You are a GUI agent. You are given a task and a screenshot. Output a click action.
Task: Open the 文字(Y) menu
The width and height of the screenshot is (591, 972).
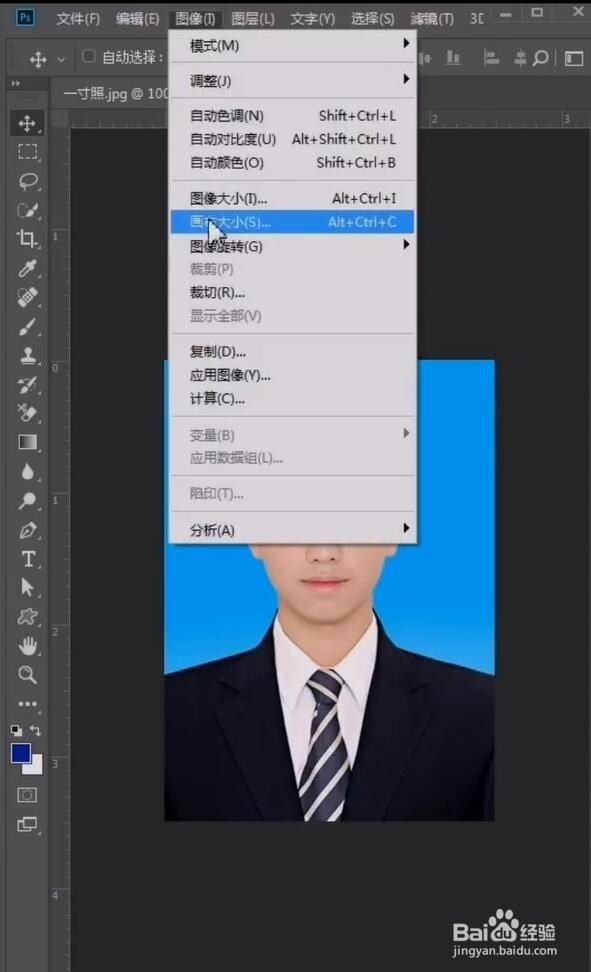(x=313, y=19)
